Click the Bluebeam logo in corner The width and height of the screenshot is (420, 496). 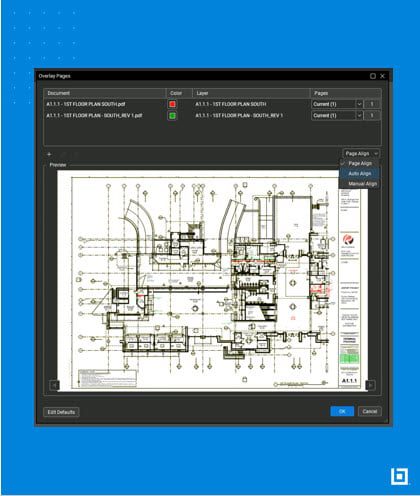pos(399,476)
